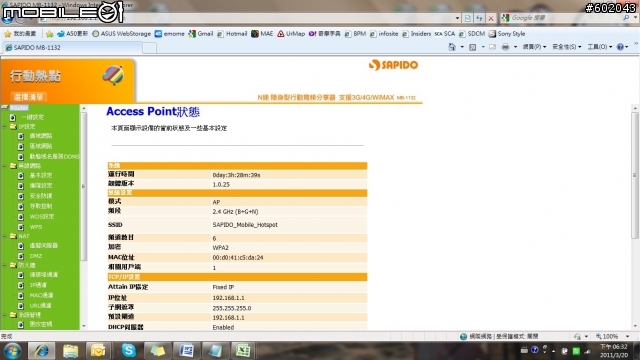Click the add-to-favorites-bar star icon

tap(49, 34)
